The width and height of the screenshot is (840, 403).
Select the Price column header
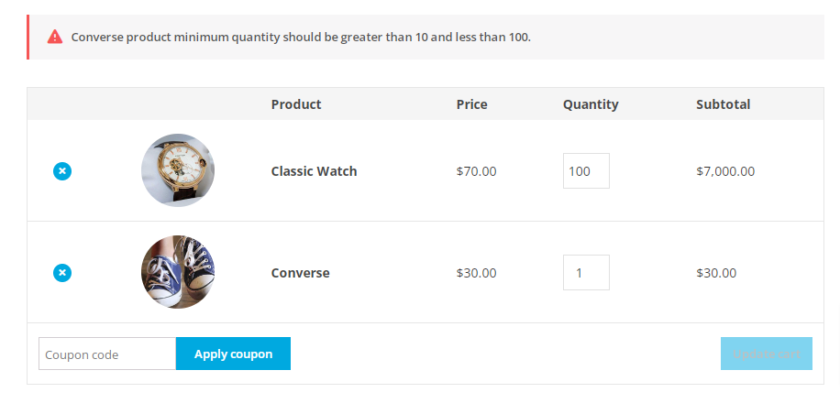tap(471, 104)
